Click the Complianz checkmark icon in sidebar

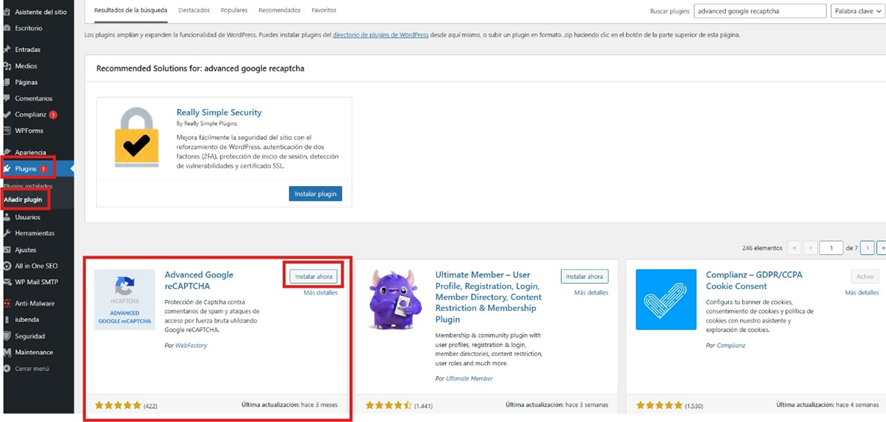[7, 115]
